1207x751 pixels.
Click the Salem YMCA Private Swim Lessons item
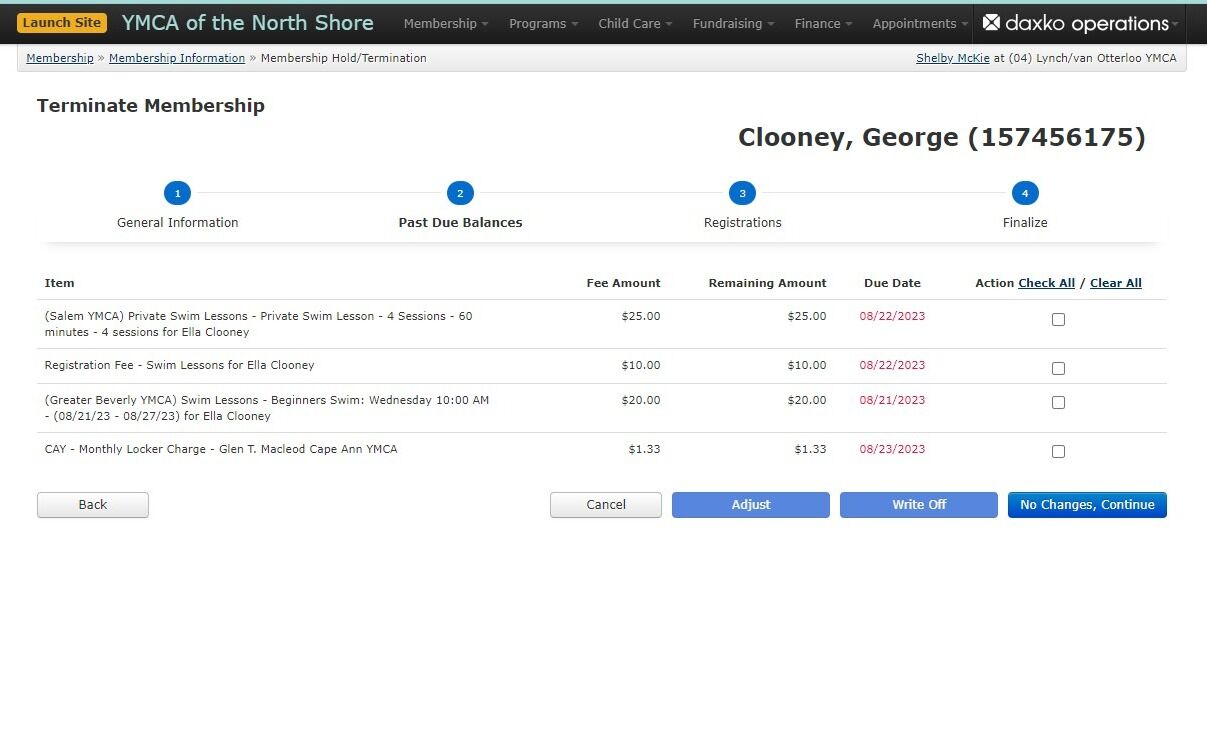(258, 324)
